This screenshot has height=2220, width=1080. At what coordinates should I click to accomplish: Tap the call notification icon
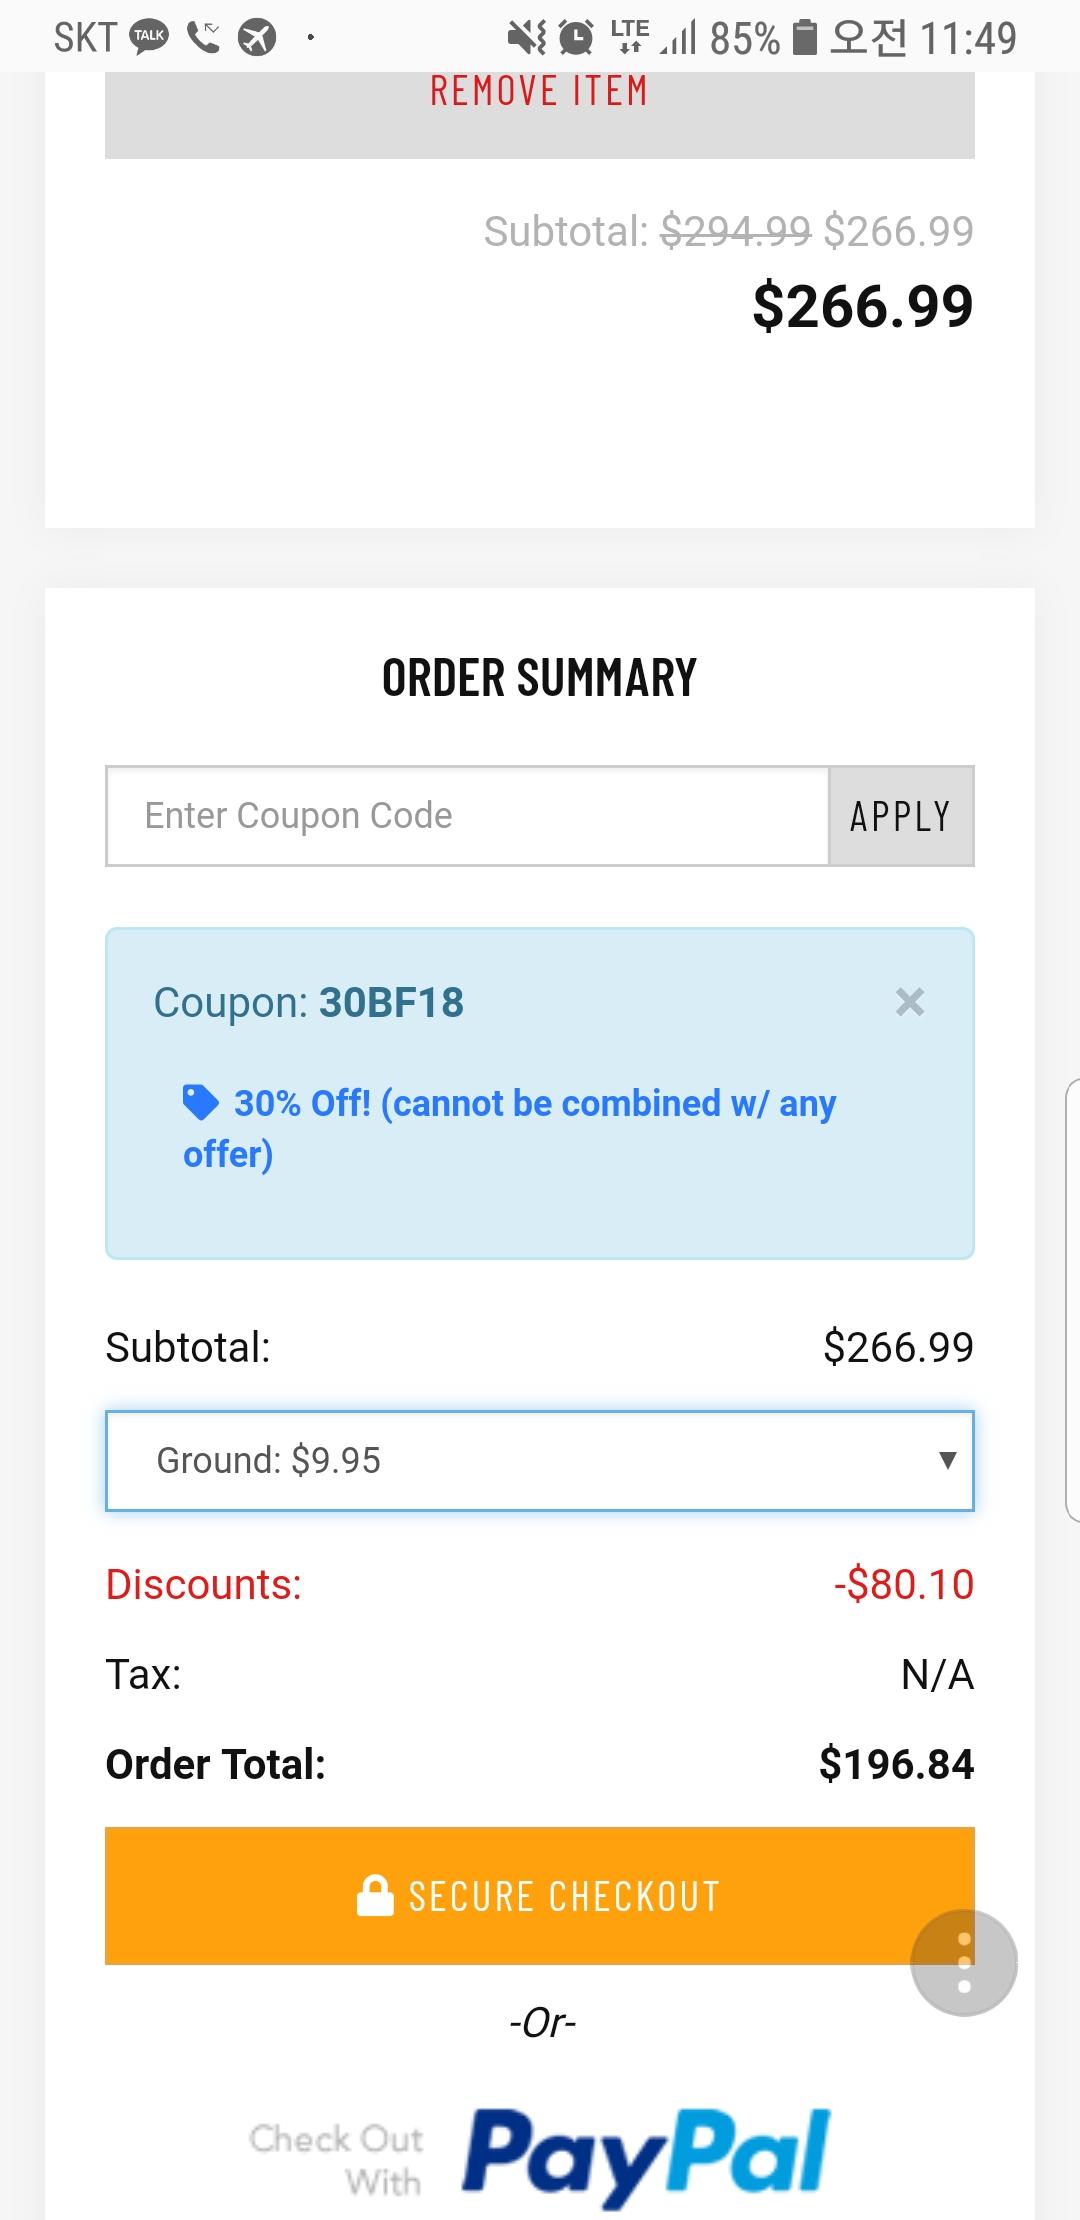click(x=204, y=37)
